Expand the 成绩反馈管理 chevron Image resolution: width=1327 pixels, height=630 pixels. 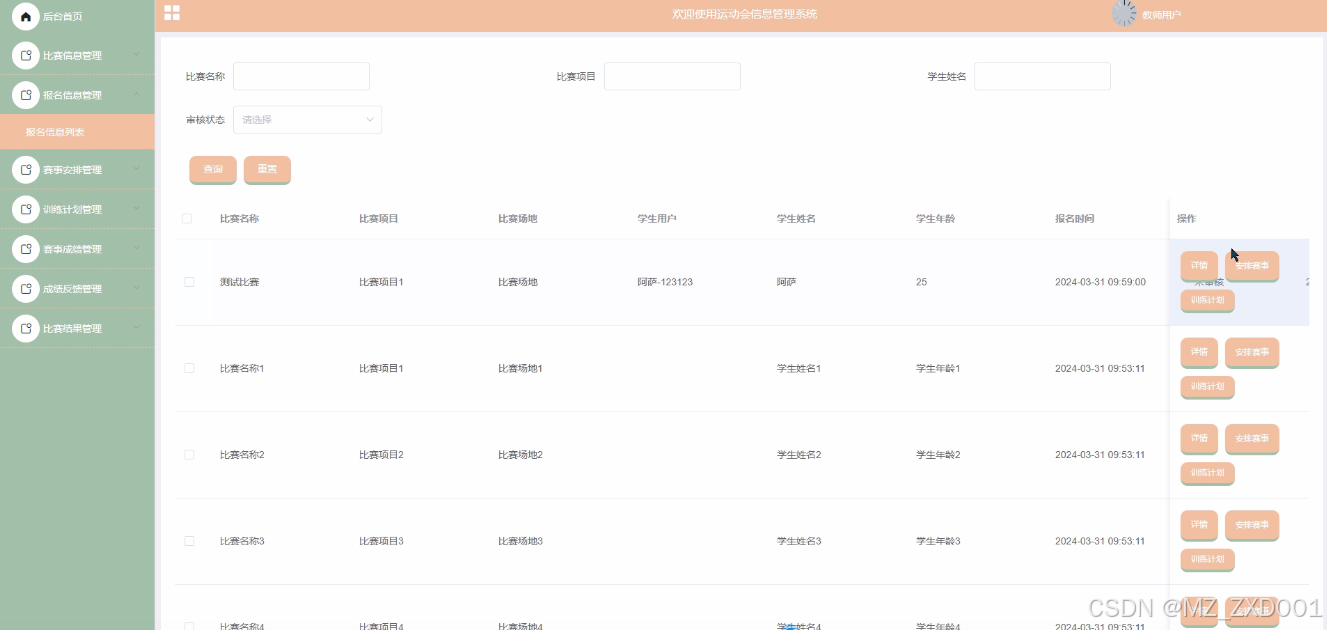[137, 288]
